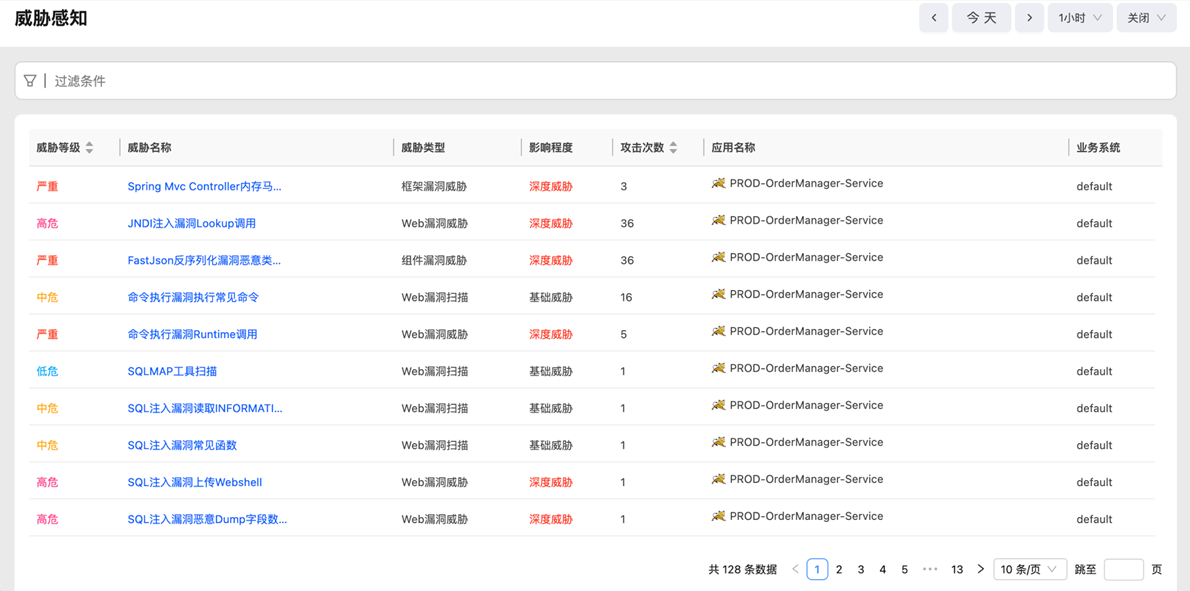Image resolution: width=1190 pixels, height=591 pixels.
Task: Open the 1小时 time range dropdown
Action: pos(1079,18)
